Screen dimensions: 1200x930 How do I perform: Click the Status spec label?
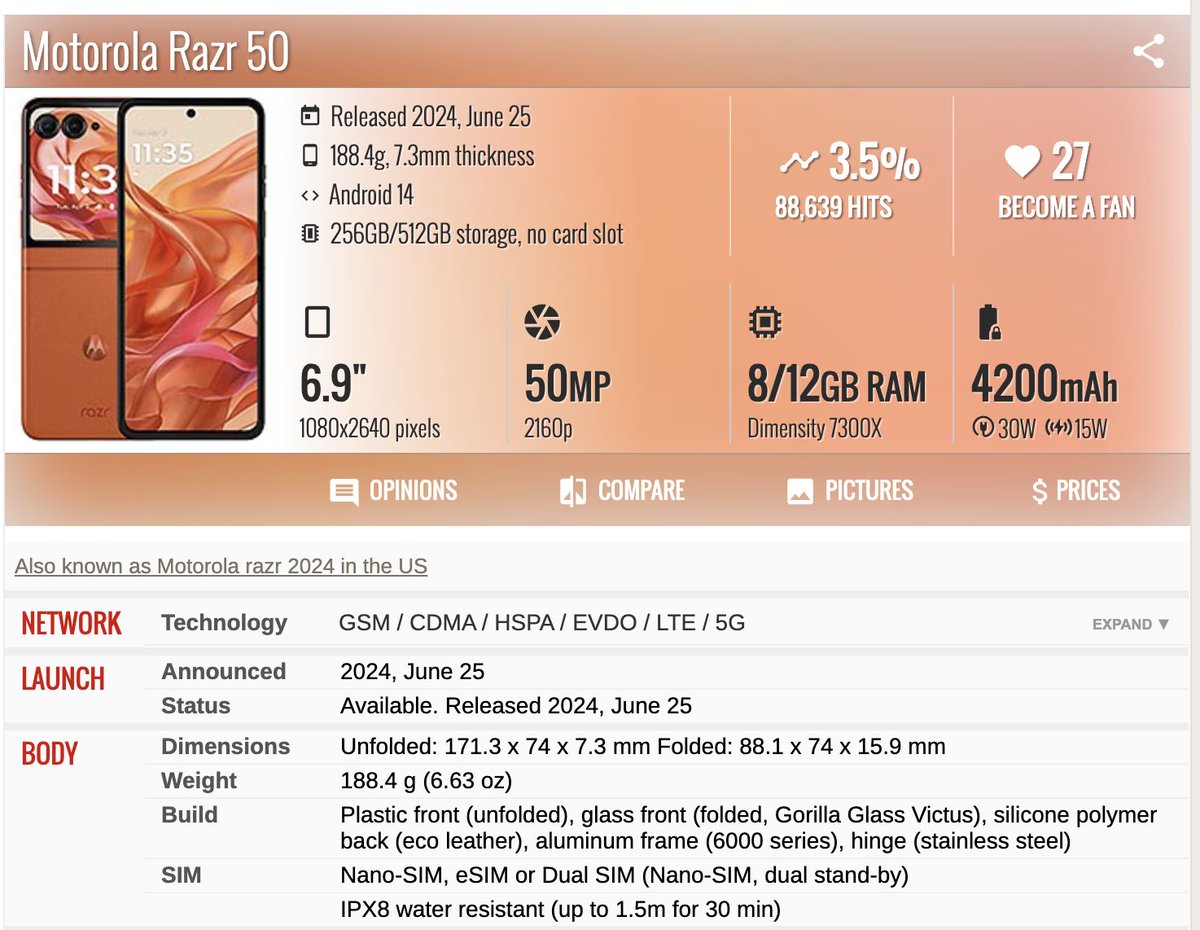tap(196, 706)
